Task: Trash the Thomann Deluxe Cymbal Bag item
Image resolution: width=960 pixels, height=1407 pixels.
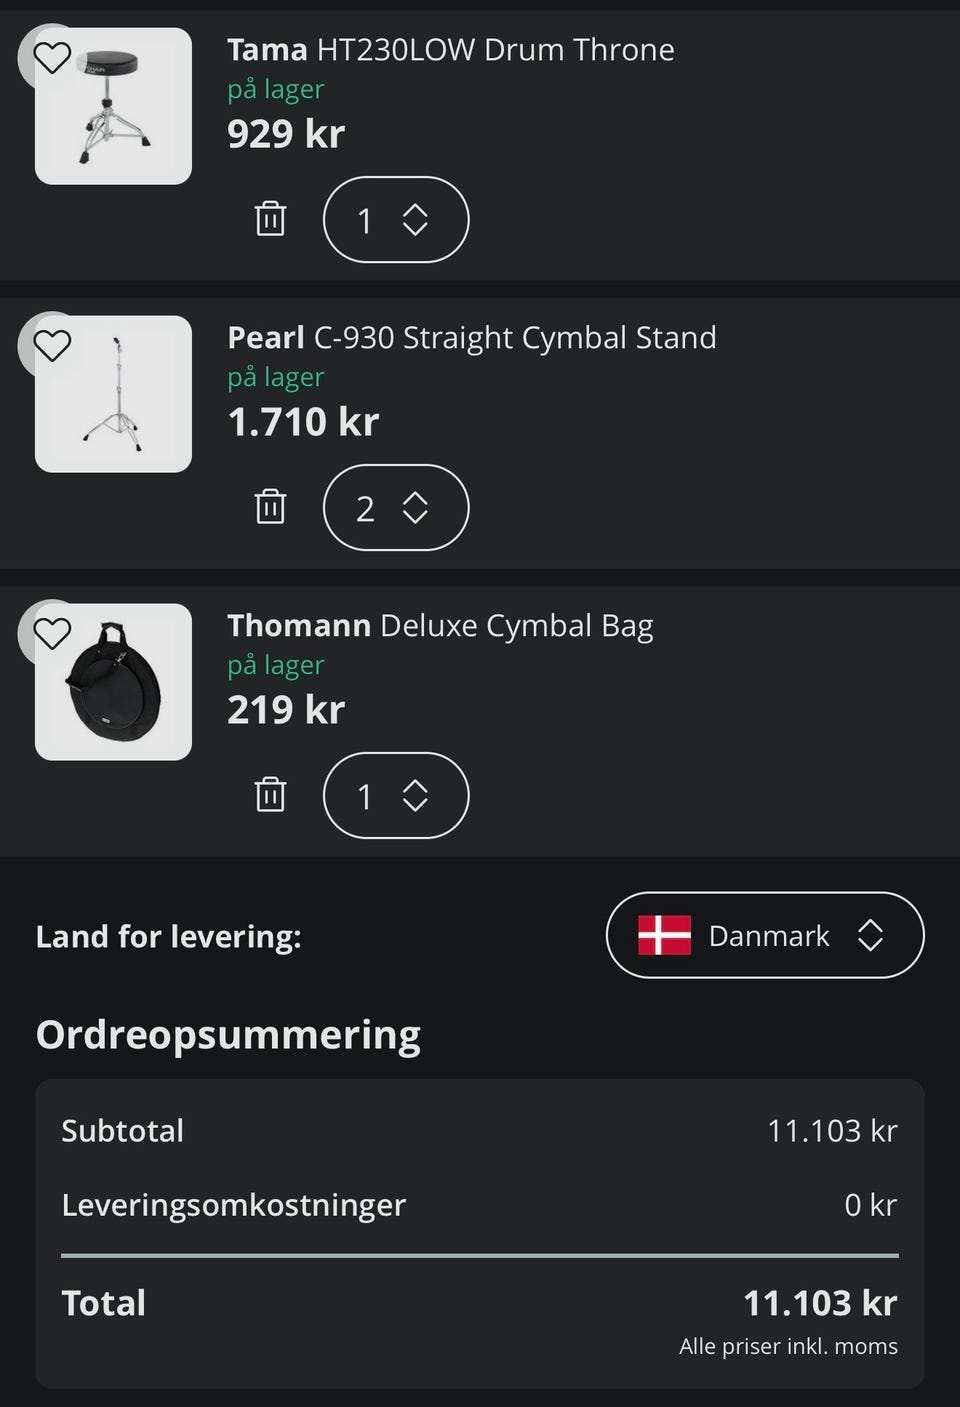Action: [270, 795]
